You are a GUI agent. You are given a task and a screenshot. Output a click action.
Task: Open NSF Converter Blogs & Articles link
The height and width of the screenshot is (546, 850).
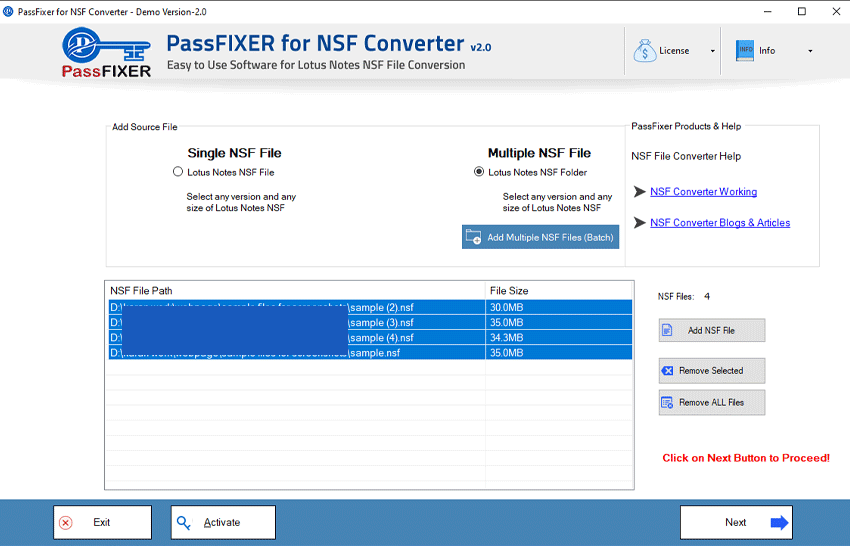pos(720,222)
